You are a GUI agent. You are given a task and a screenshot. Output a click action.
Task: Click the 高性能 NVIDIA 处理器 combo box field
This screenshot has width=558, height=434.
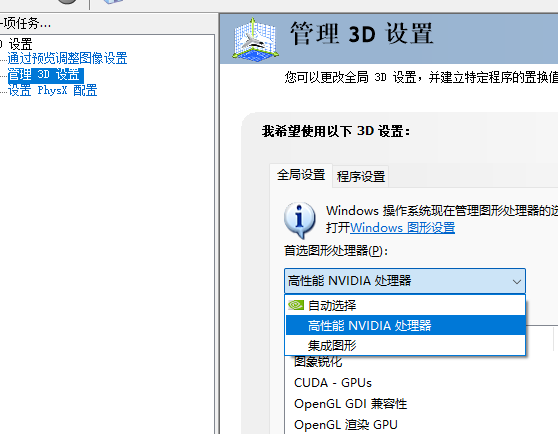(405, 281)
